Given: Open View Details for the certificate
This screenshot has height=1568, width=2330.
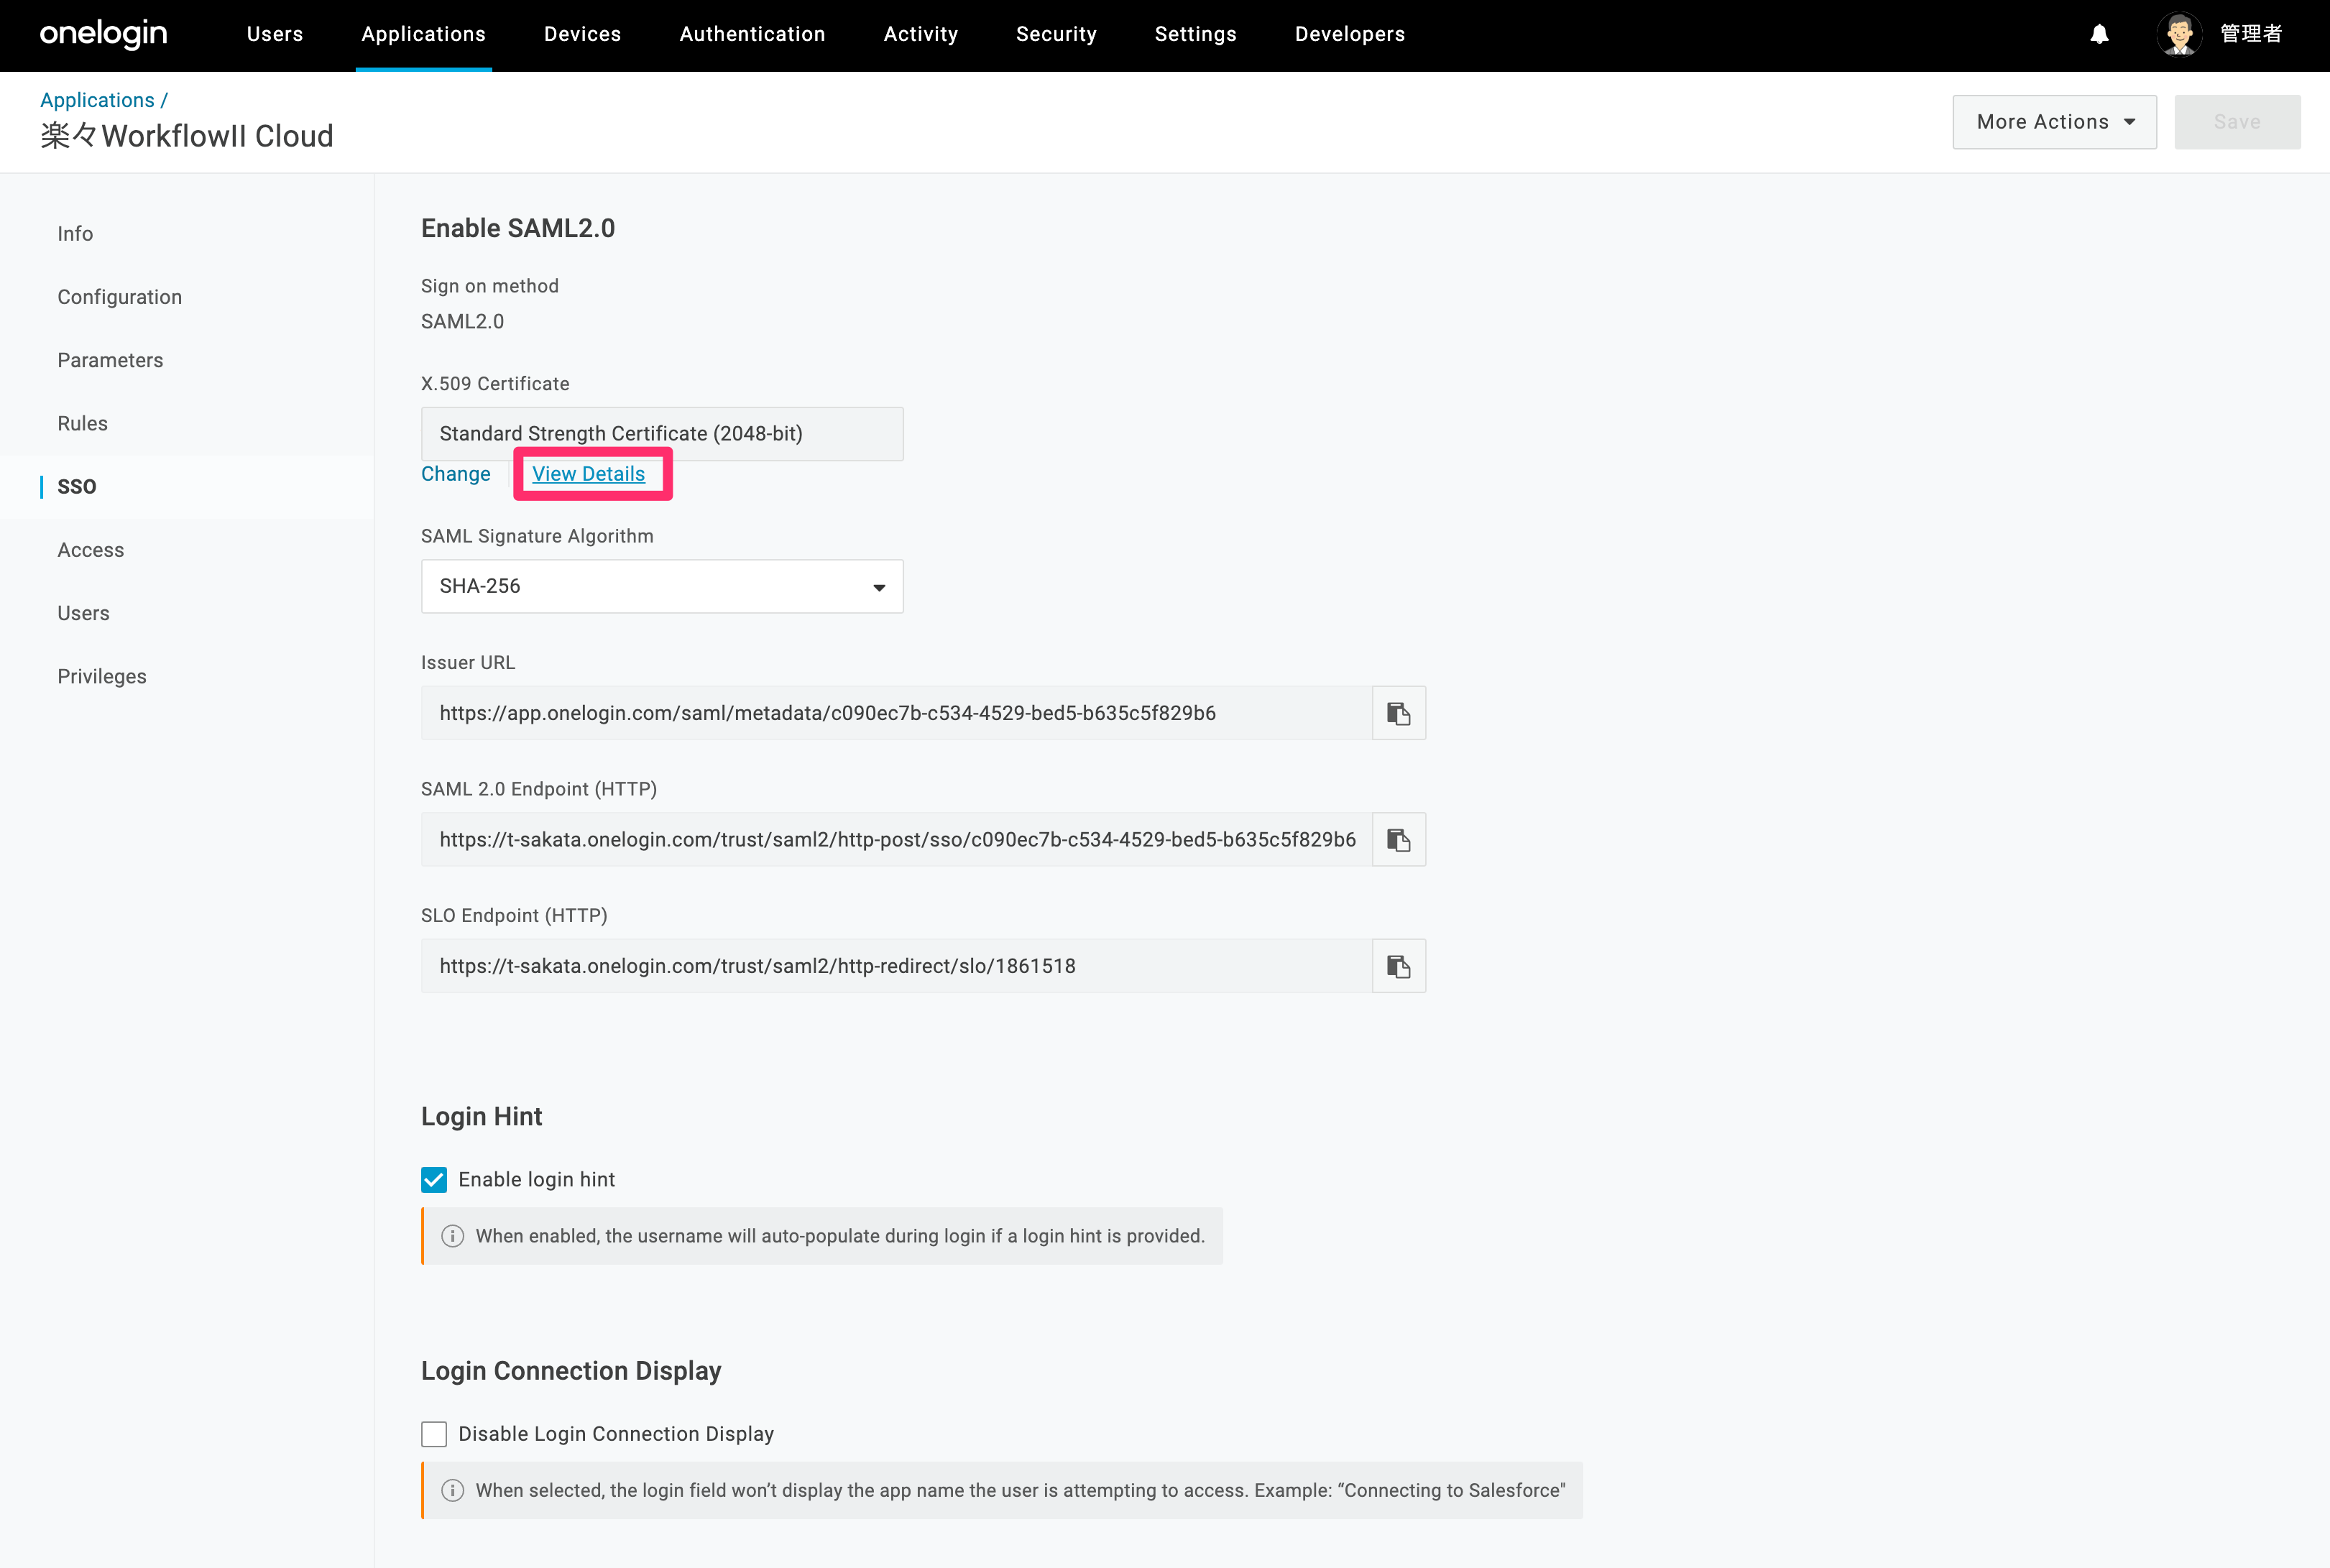Looking at the screenshot, I should [x=589, y=474].
